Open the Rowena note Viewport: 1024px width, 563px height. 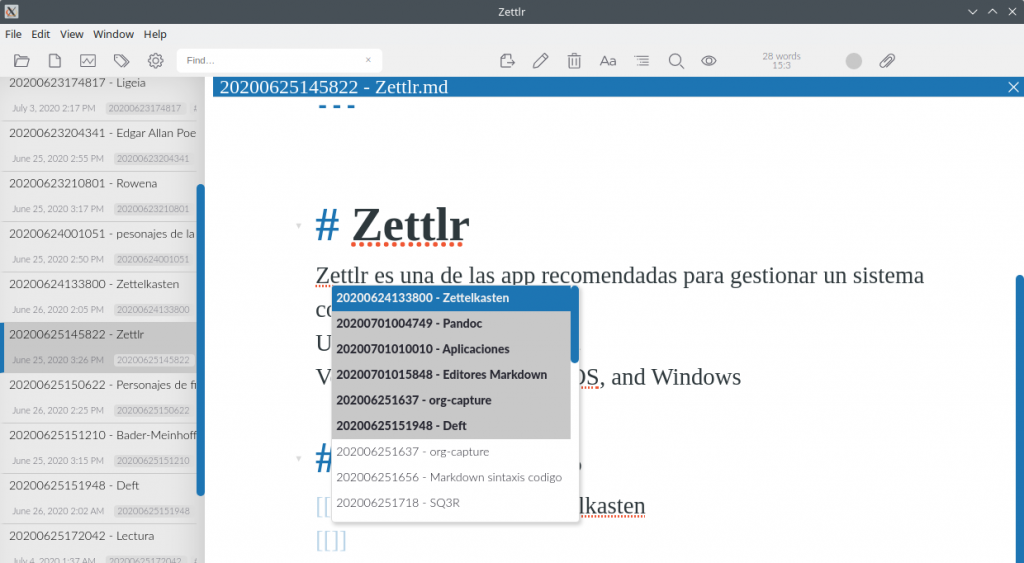coord(98,196)
